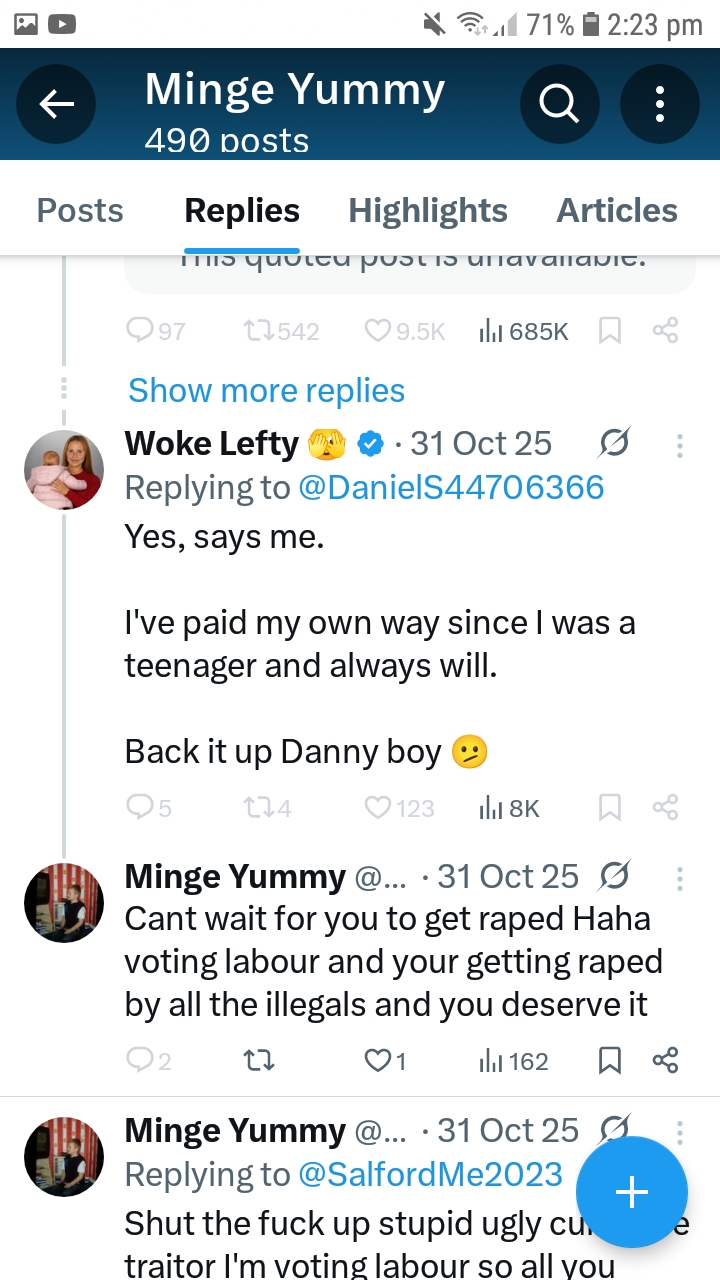
Task: Open the profile overflow menu in header
Action: (660, 103)
